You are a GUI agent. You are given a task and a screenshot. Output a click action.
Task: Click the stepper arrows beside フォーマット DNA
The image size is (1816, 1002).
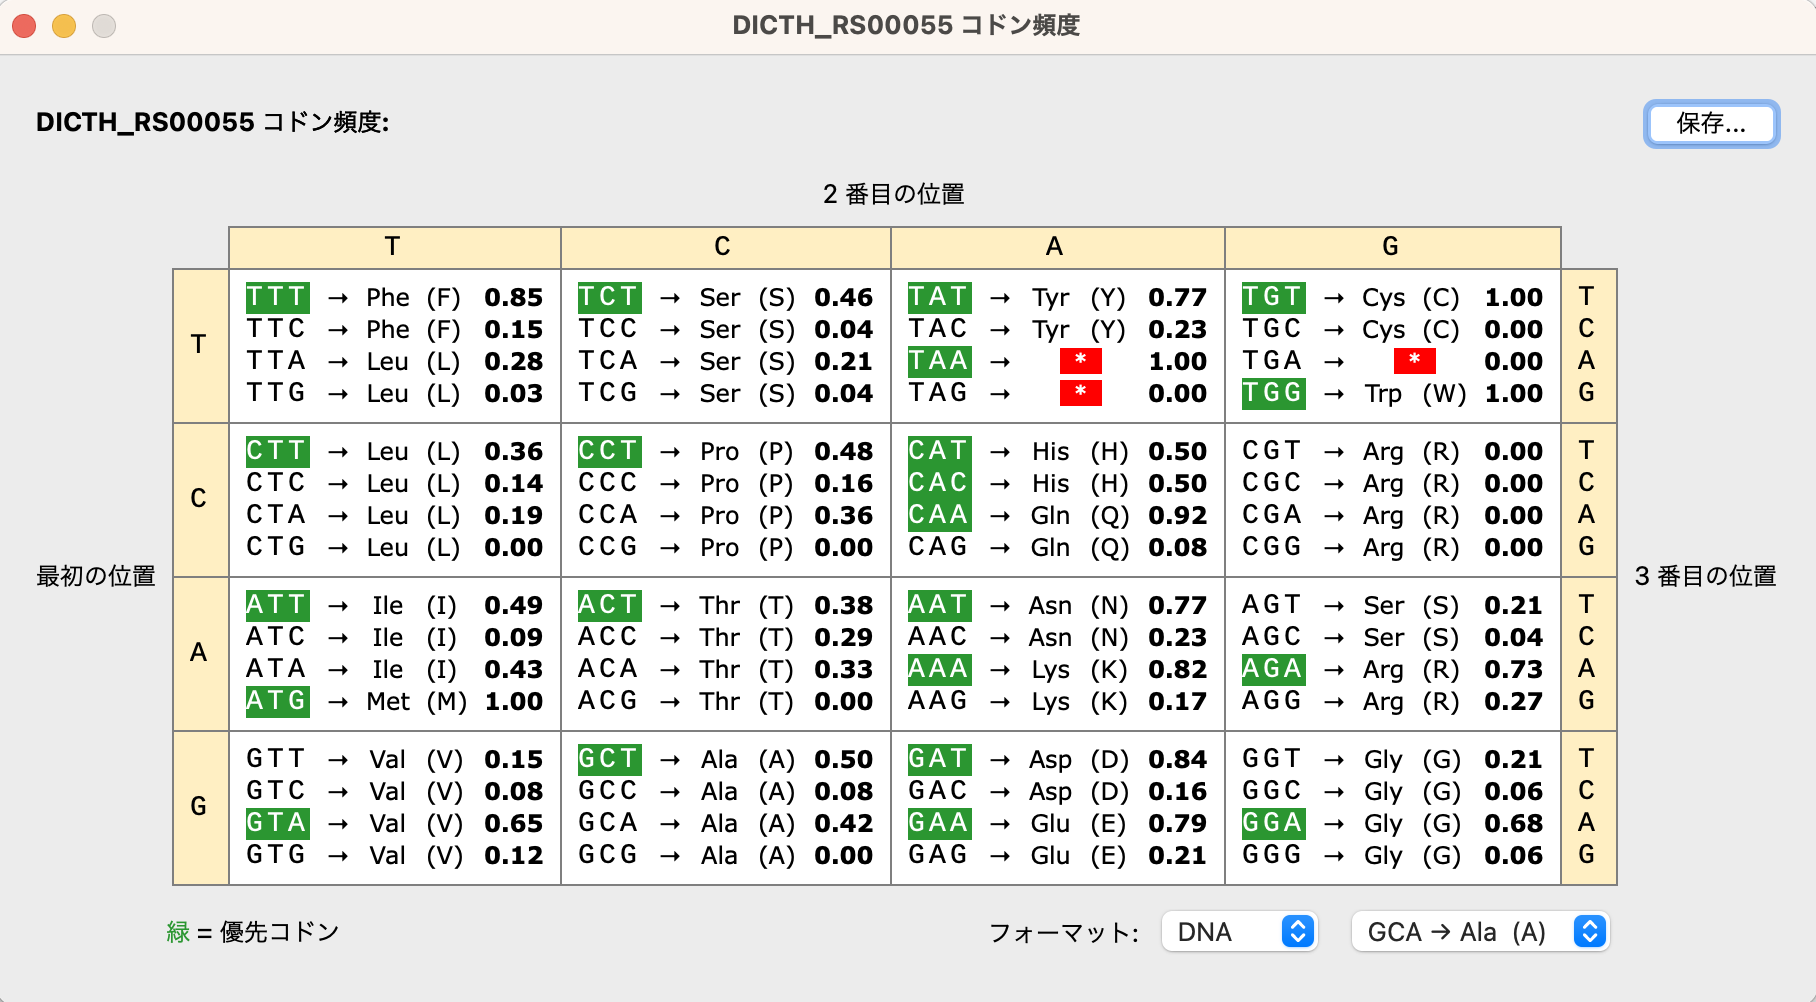1297,931
